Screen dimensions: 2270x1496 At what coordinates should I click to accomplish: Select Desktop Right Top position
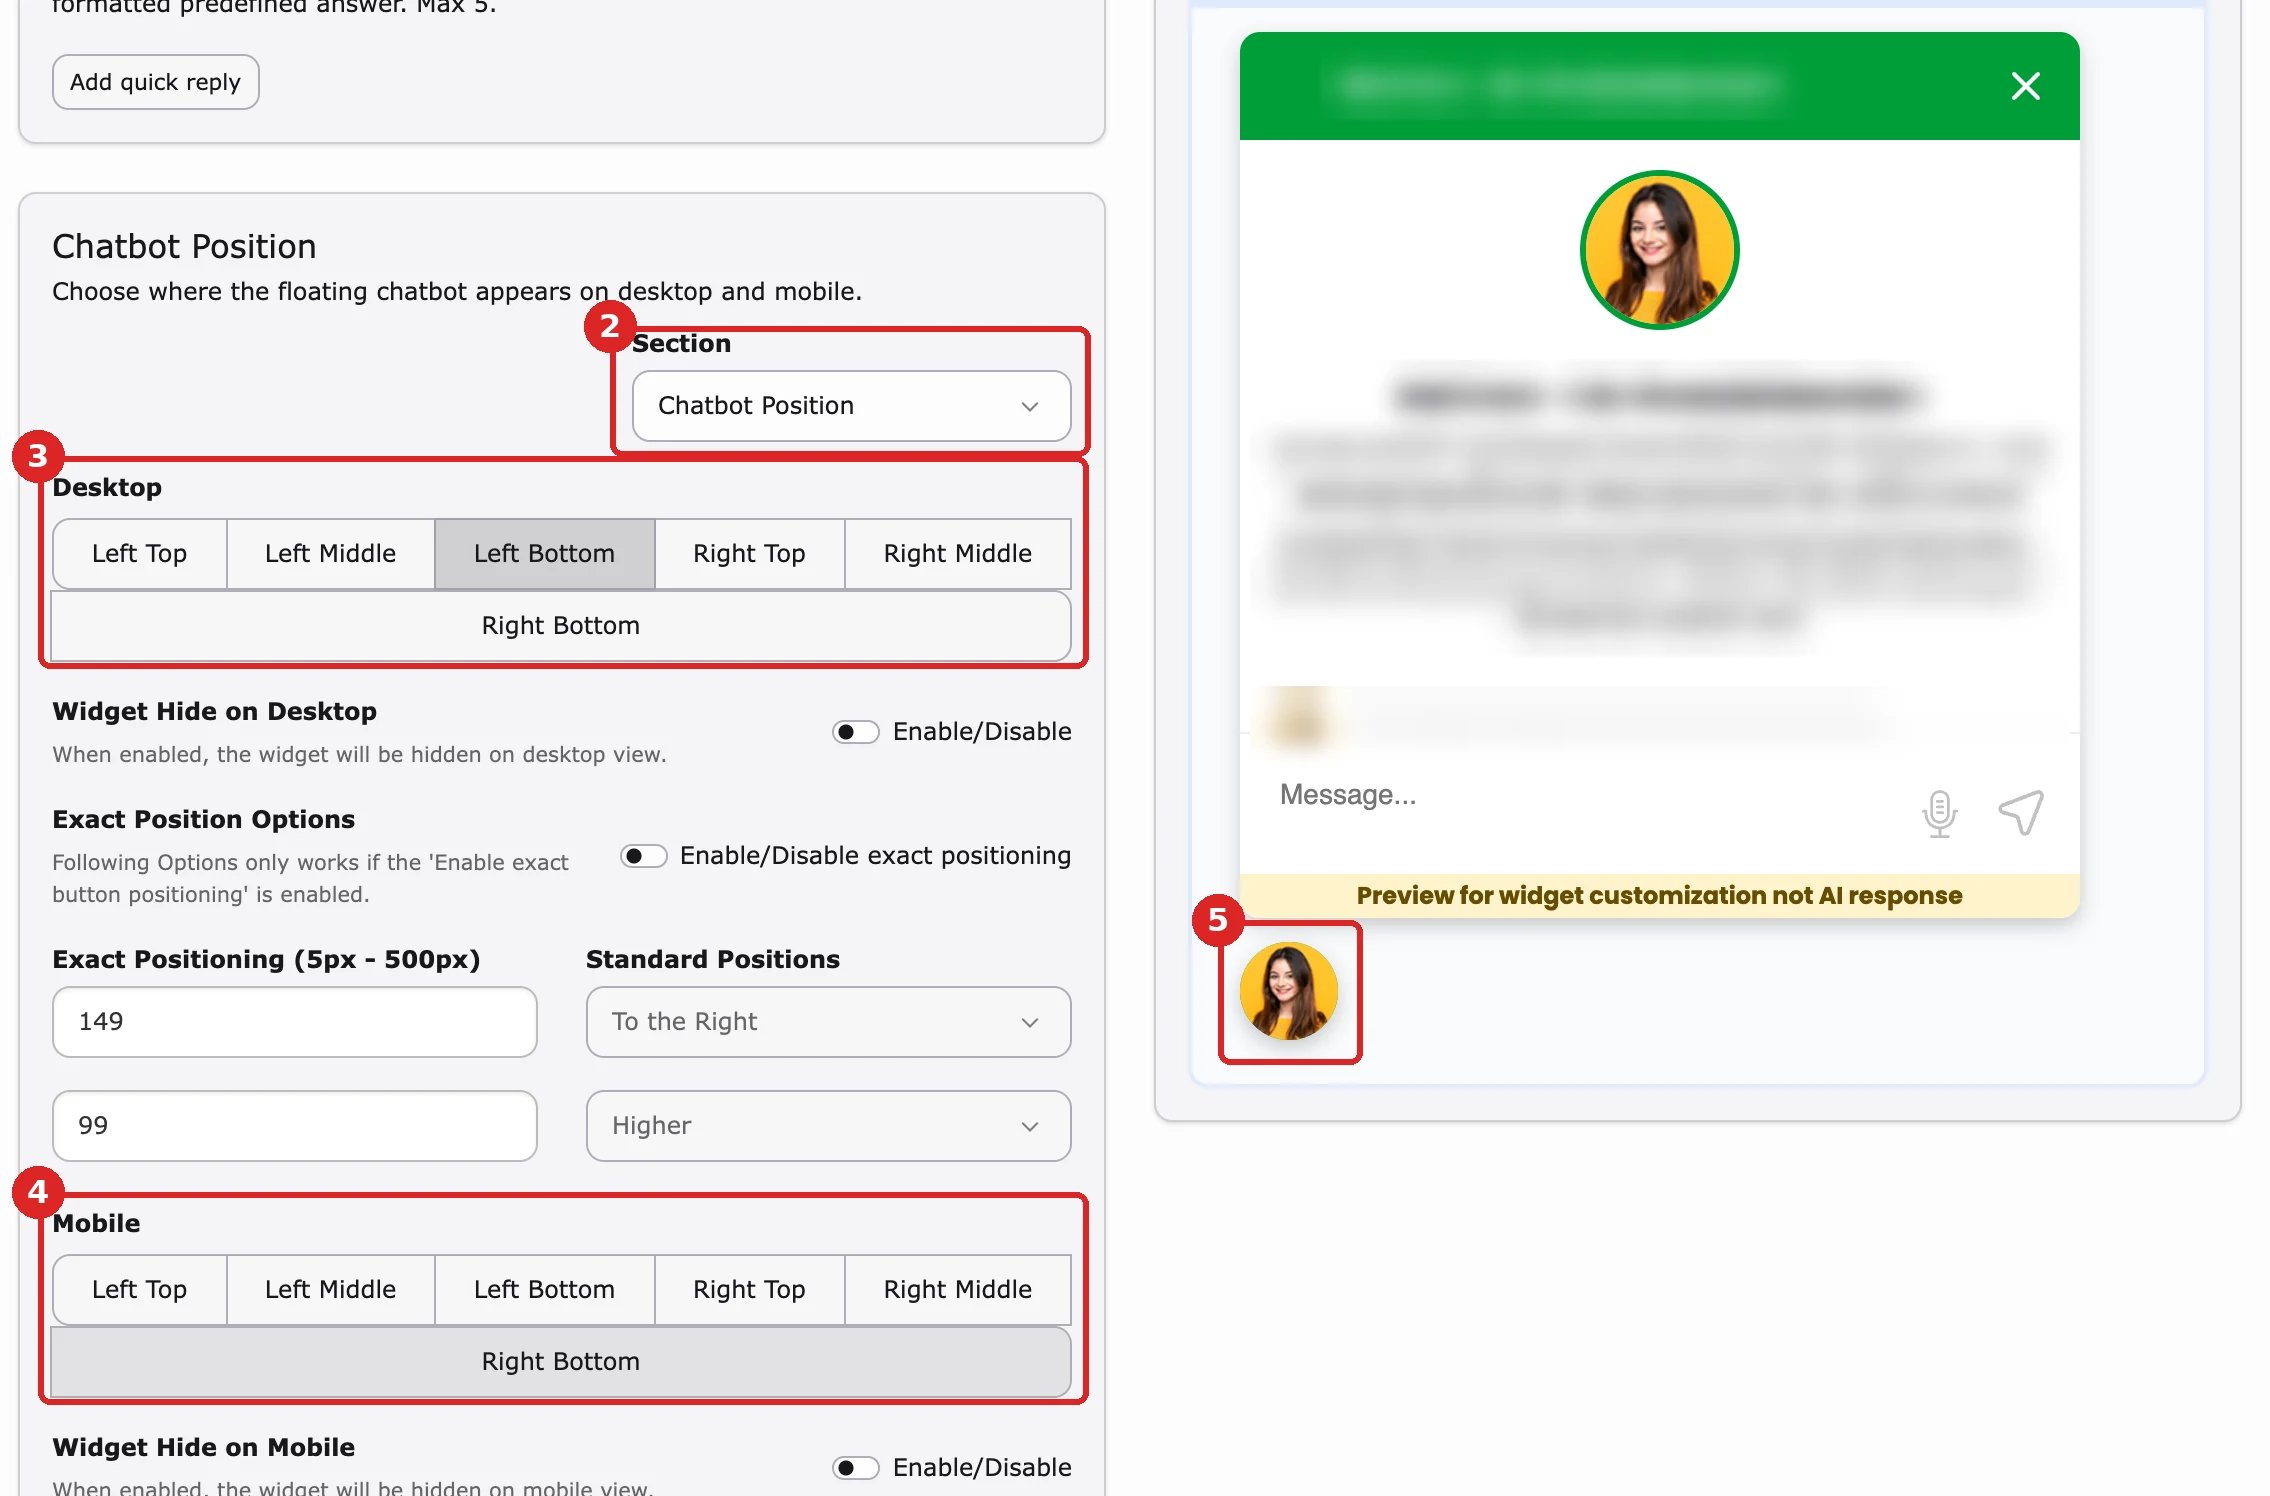tap(749, 554)
